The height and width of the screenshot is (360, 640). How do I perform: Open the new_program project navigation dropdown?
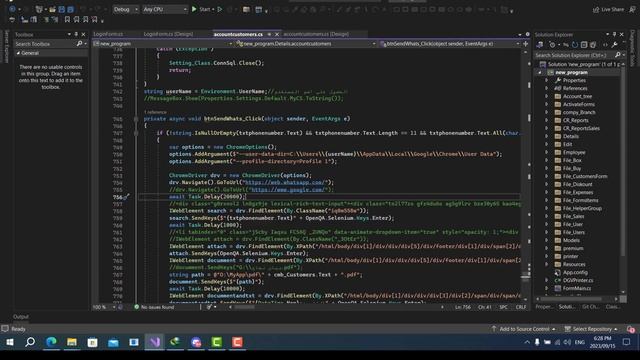(163, 44)
